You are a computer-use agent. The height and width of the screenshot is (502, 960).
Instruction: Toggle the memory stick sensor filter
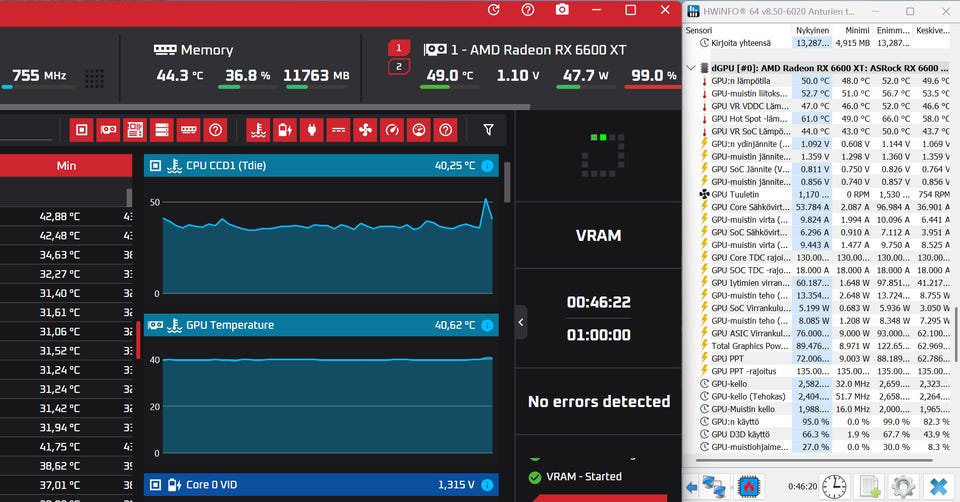click(189, 130)
